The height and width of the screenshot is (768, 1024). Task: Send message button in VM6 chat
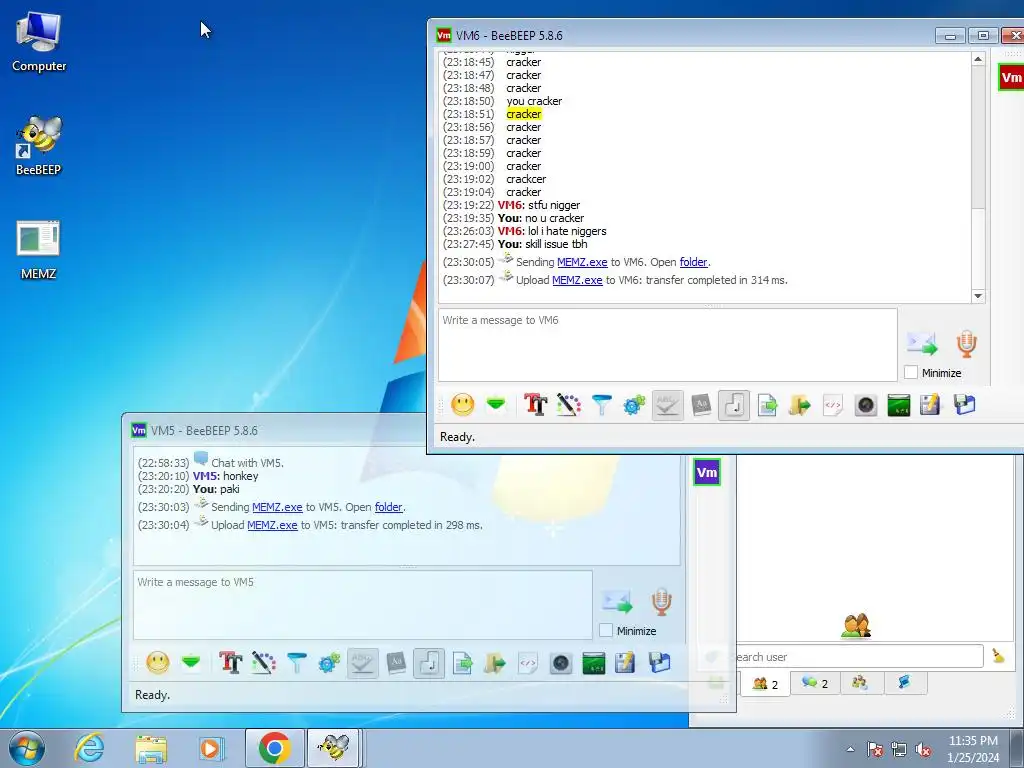[921, 343]
